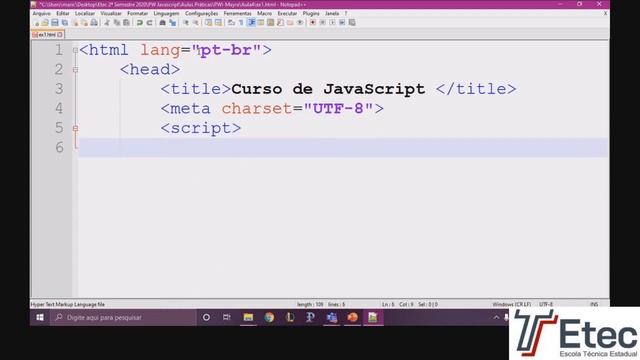Screen dimensions: 640x360
Task: Click the Paste toolbar icon
Action: pyautogui.click(x=126, y=23)
